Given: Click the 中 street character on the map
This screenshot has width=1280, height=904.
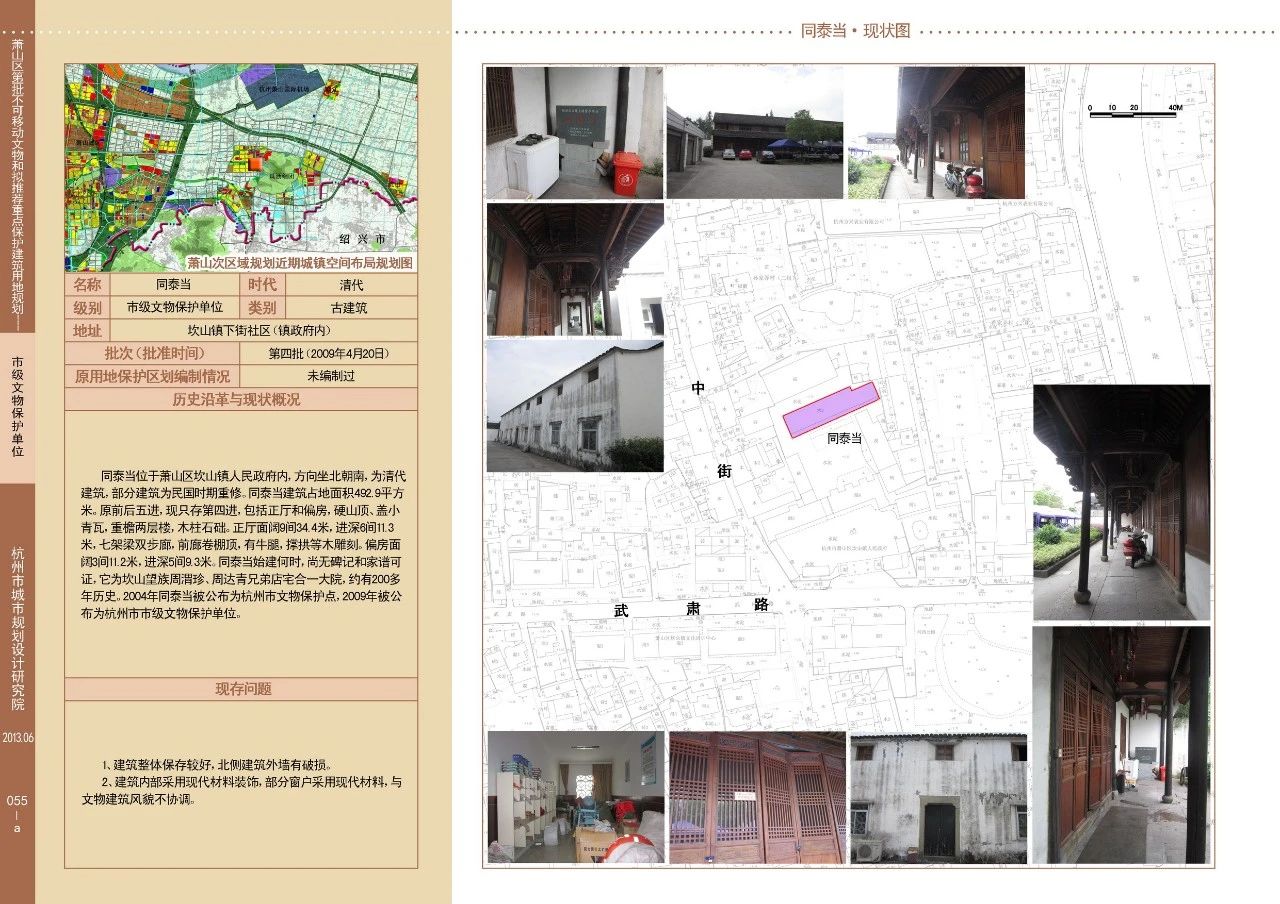Looking at the screenshot, I should pos(698,388).
